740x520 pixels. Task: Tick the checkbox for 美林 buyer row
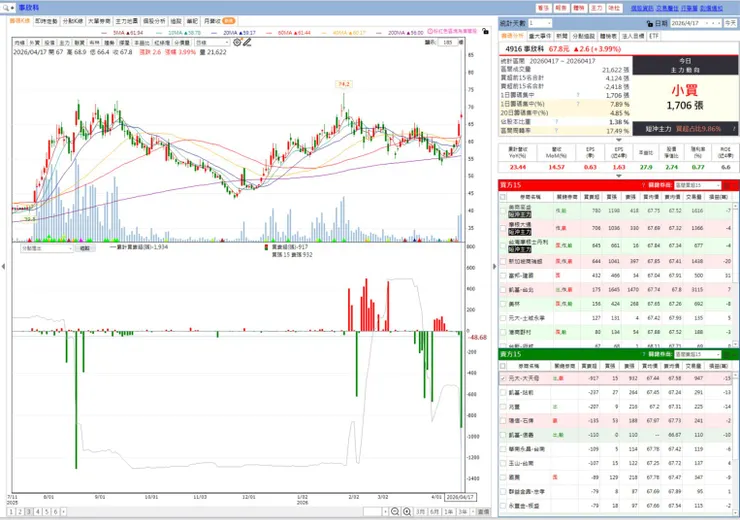click(503, 304)
